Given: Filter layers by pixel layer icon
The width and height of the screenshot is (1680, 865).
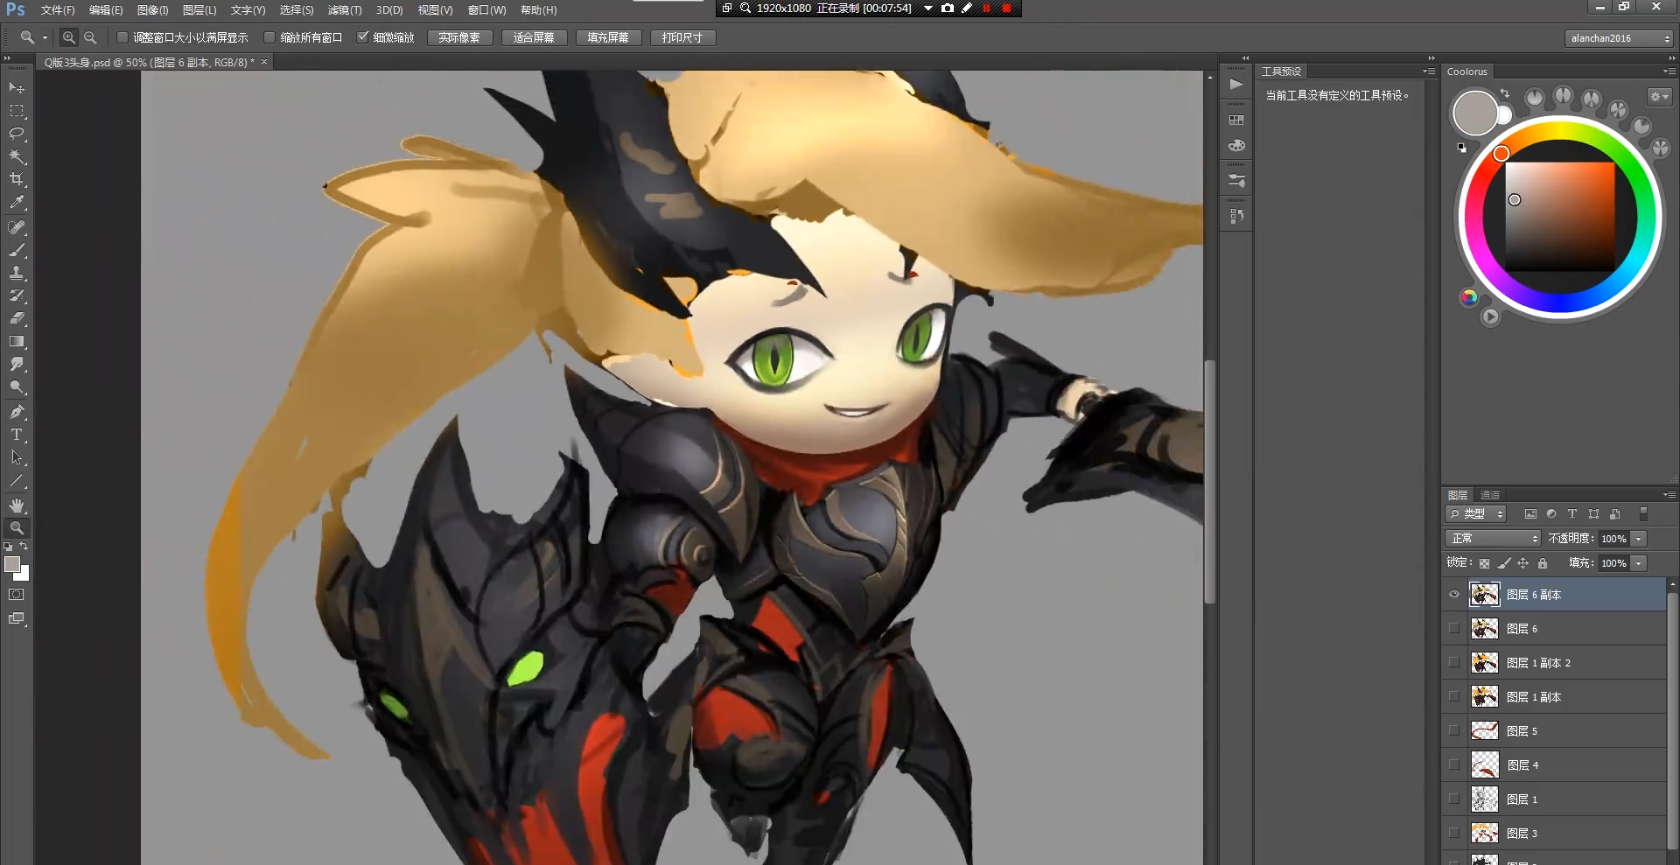Looking at the screenshot, I should [x=1530, y=514].
